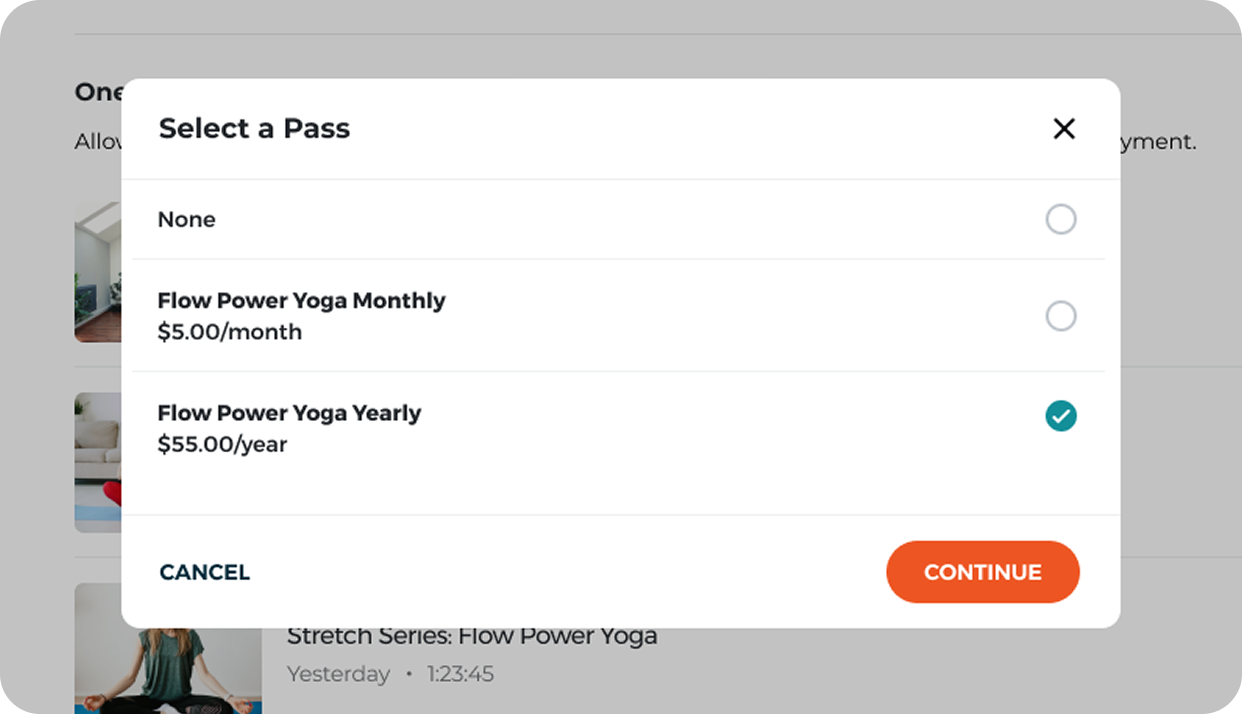Open the room-with-plants video thumbnail

pos(97,272)
